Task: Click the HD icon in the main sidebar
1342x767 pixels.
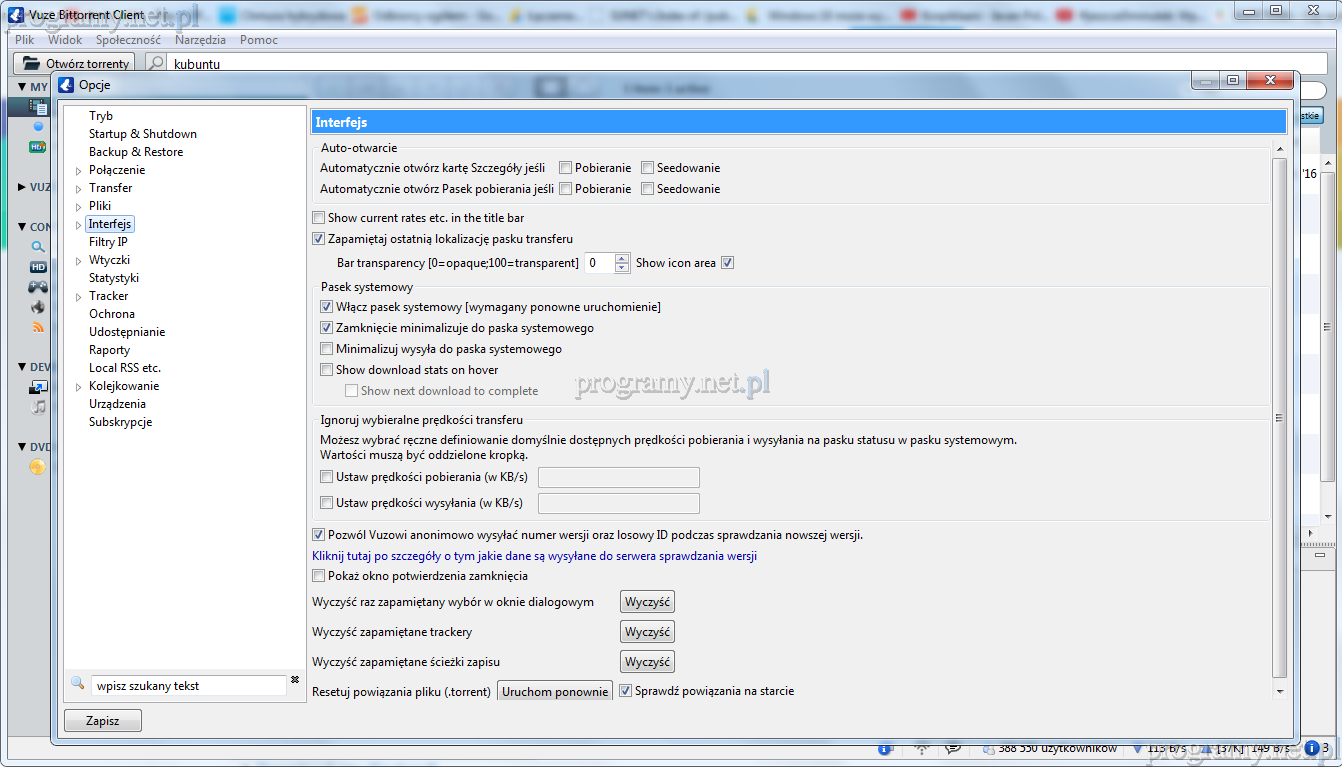Action: [38, 267]
